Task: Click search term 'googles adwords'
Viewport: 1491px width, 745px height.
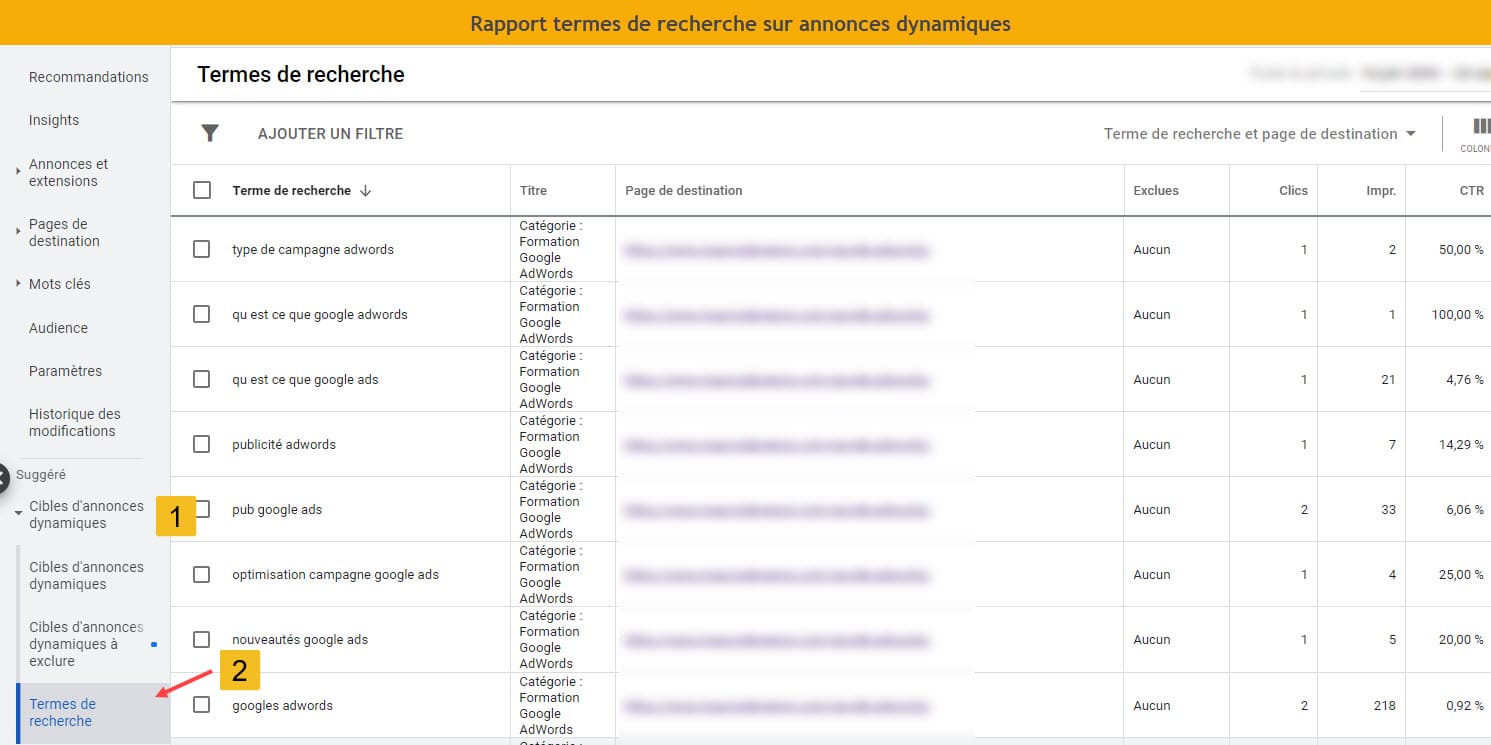Action: [282, 706]
